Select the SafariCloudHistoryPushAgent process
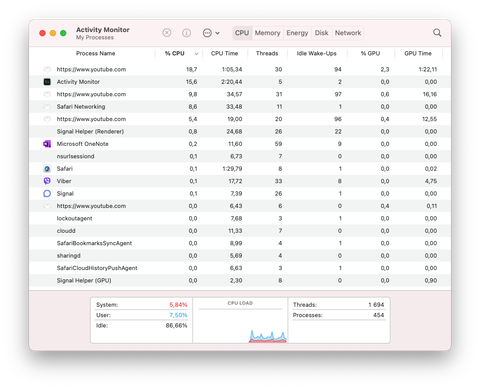This screenshot has width=480, height=389. click(97, 268)
